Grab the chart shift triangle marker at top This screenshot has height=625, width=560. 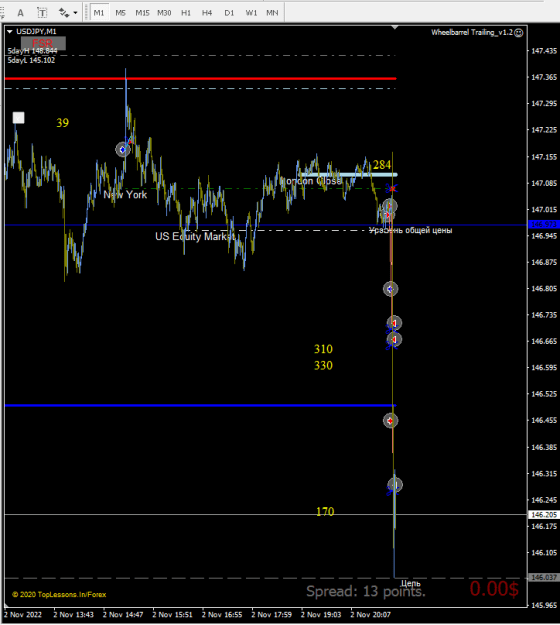click(395, 27)
